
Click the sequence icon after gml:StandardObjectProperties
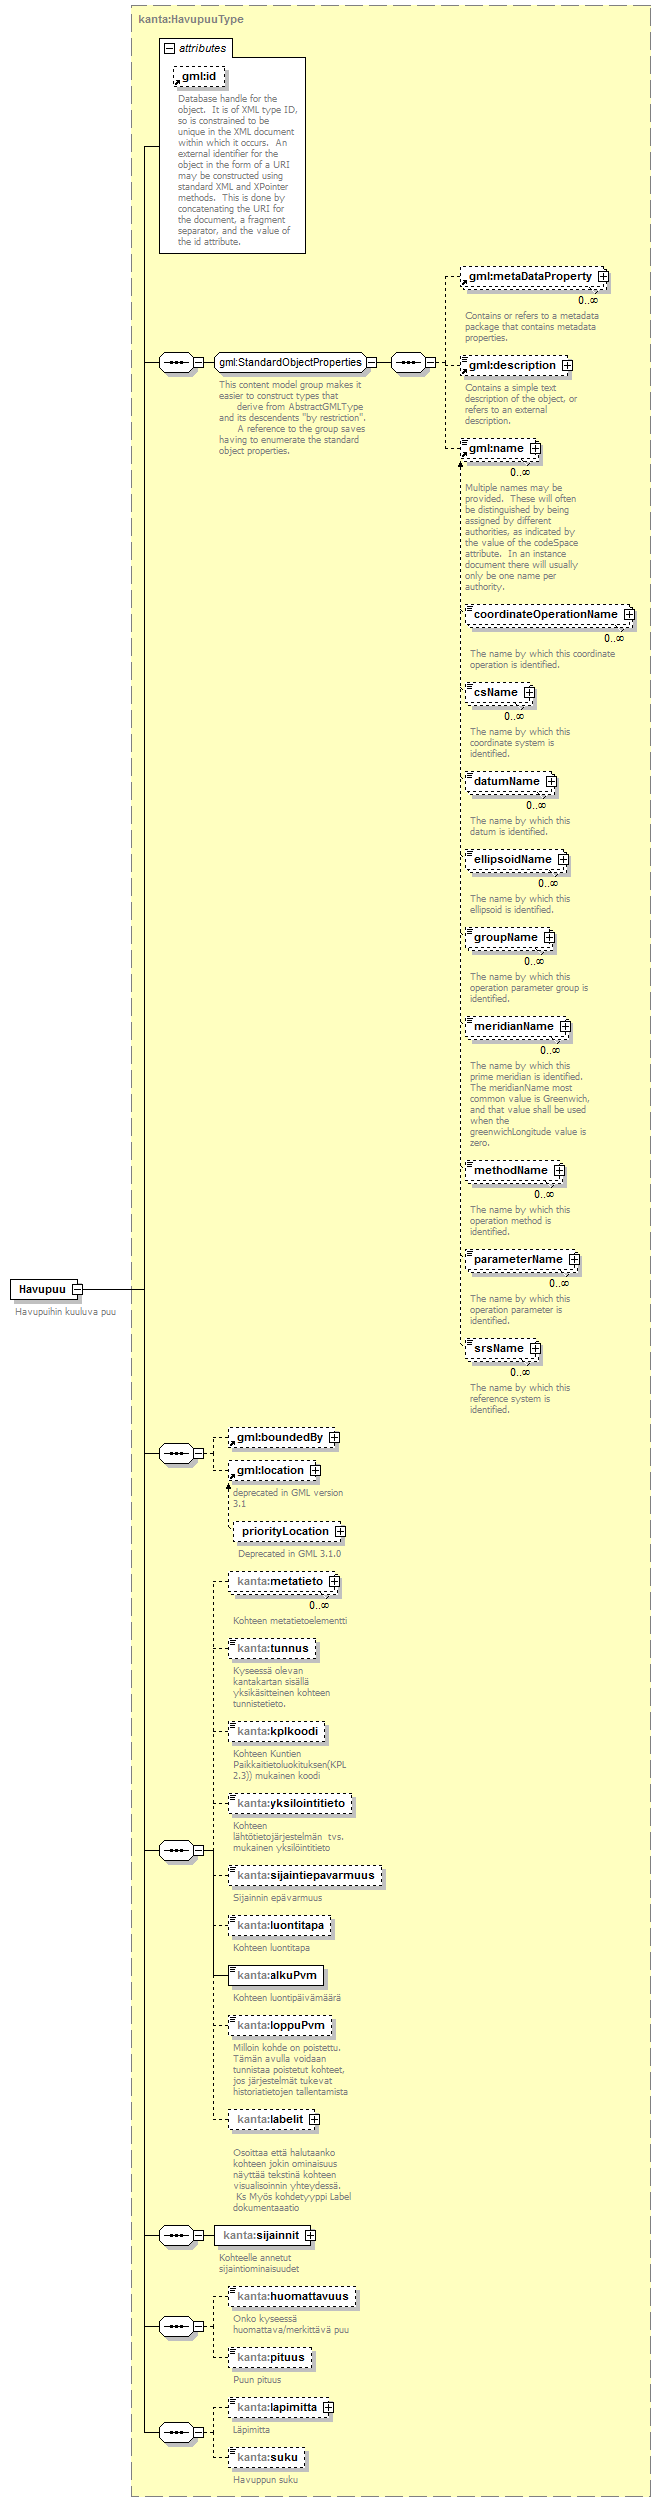[x=408, y=362]
